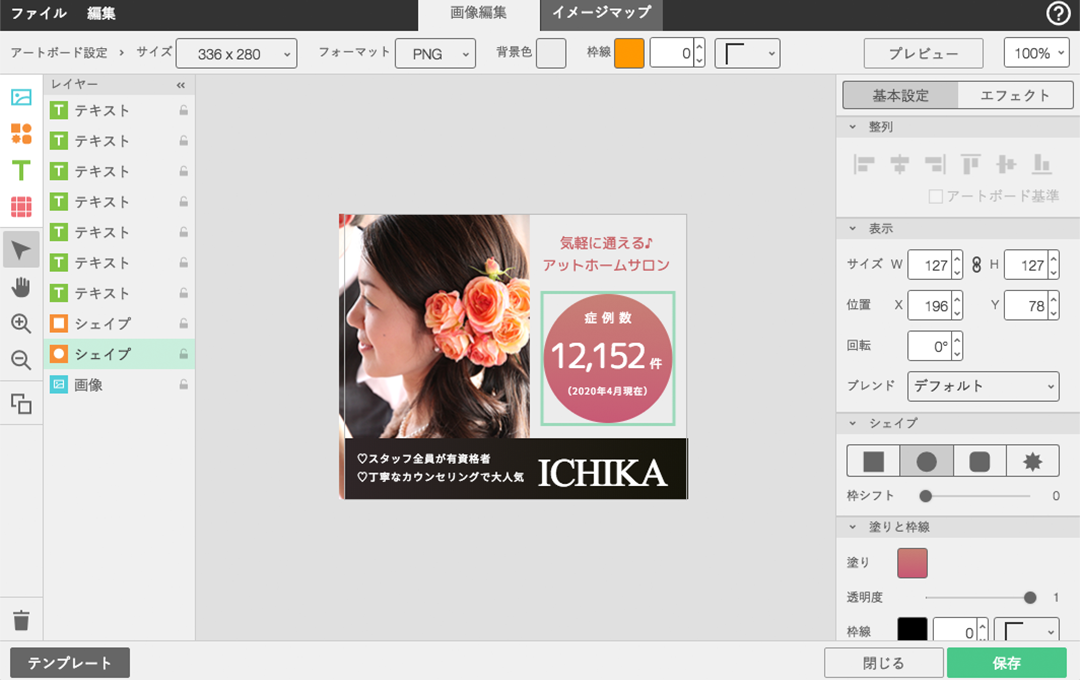Toggle lock on the square シェイプ layer
Screen dimensions: 1080x680
tap(184, 323)
